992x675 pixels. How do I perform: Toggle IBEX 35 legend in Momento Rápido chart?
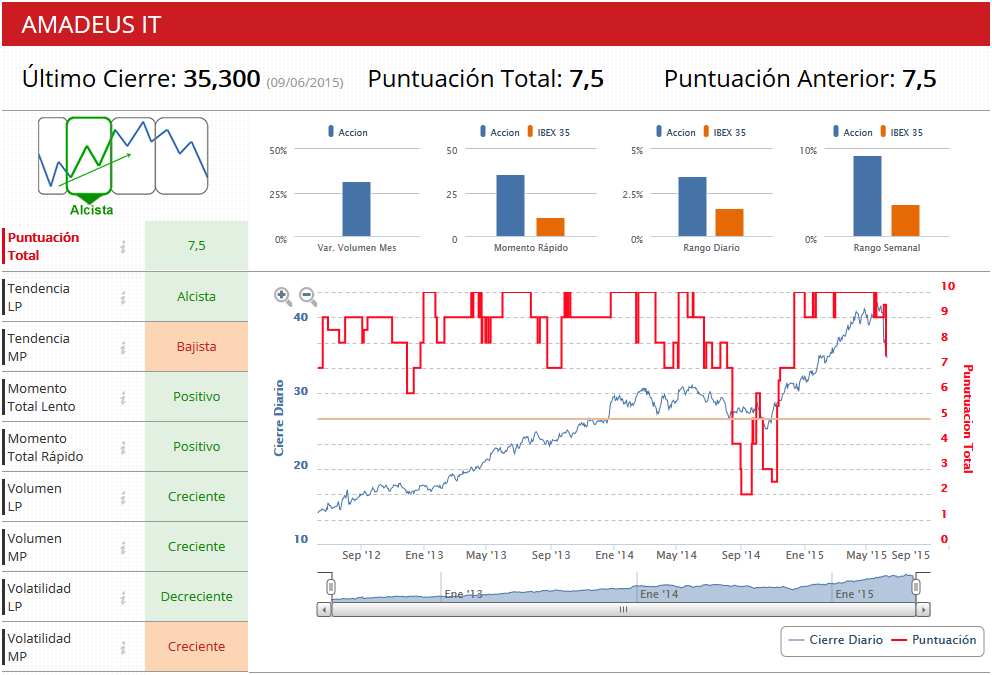549,132
